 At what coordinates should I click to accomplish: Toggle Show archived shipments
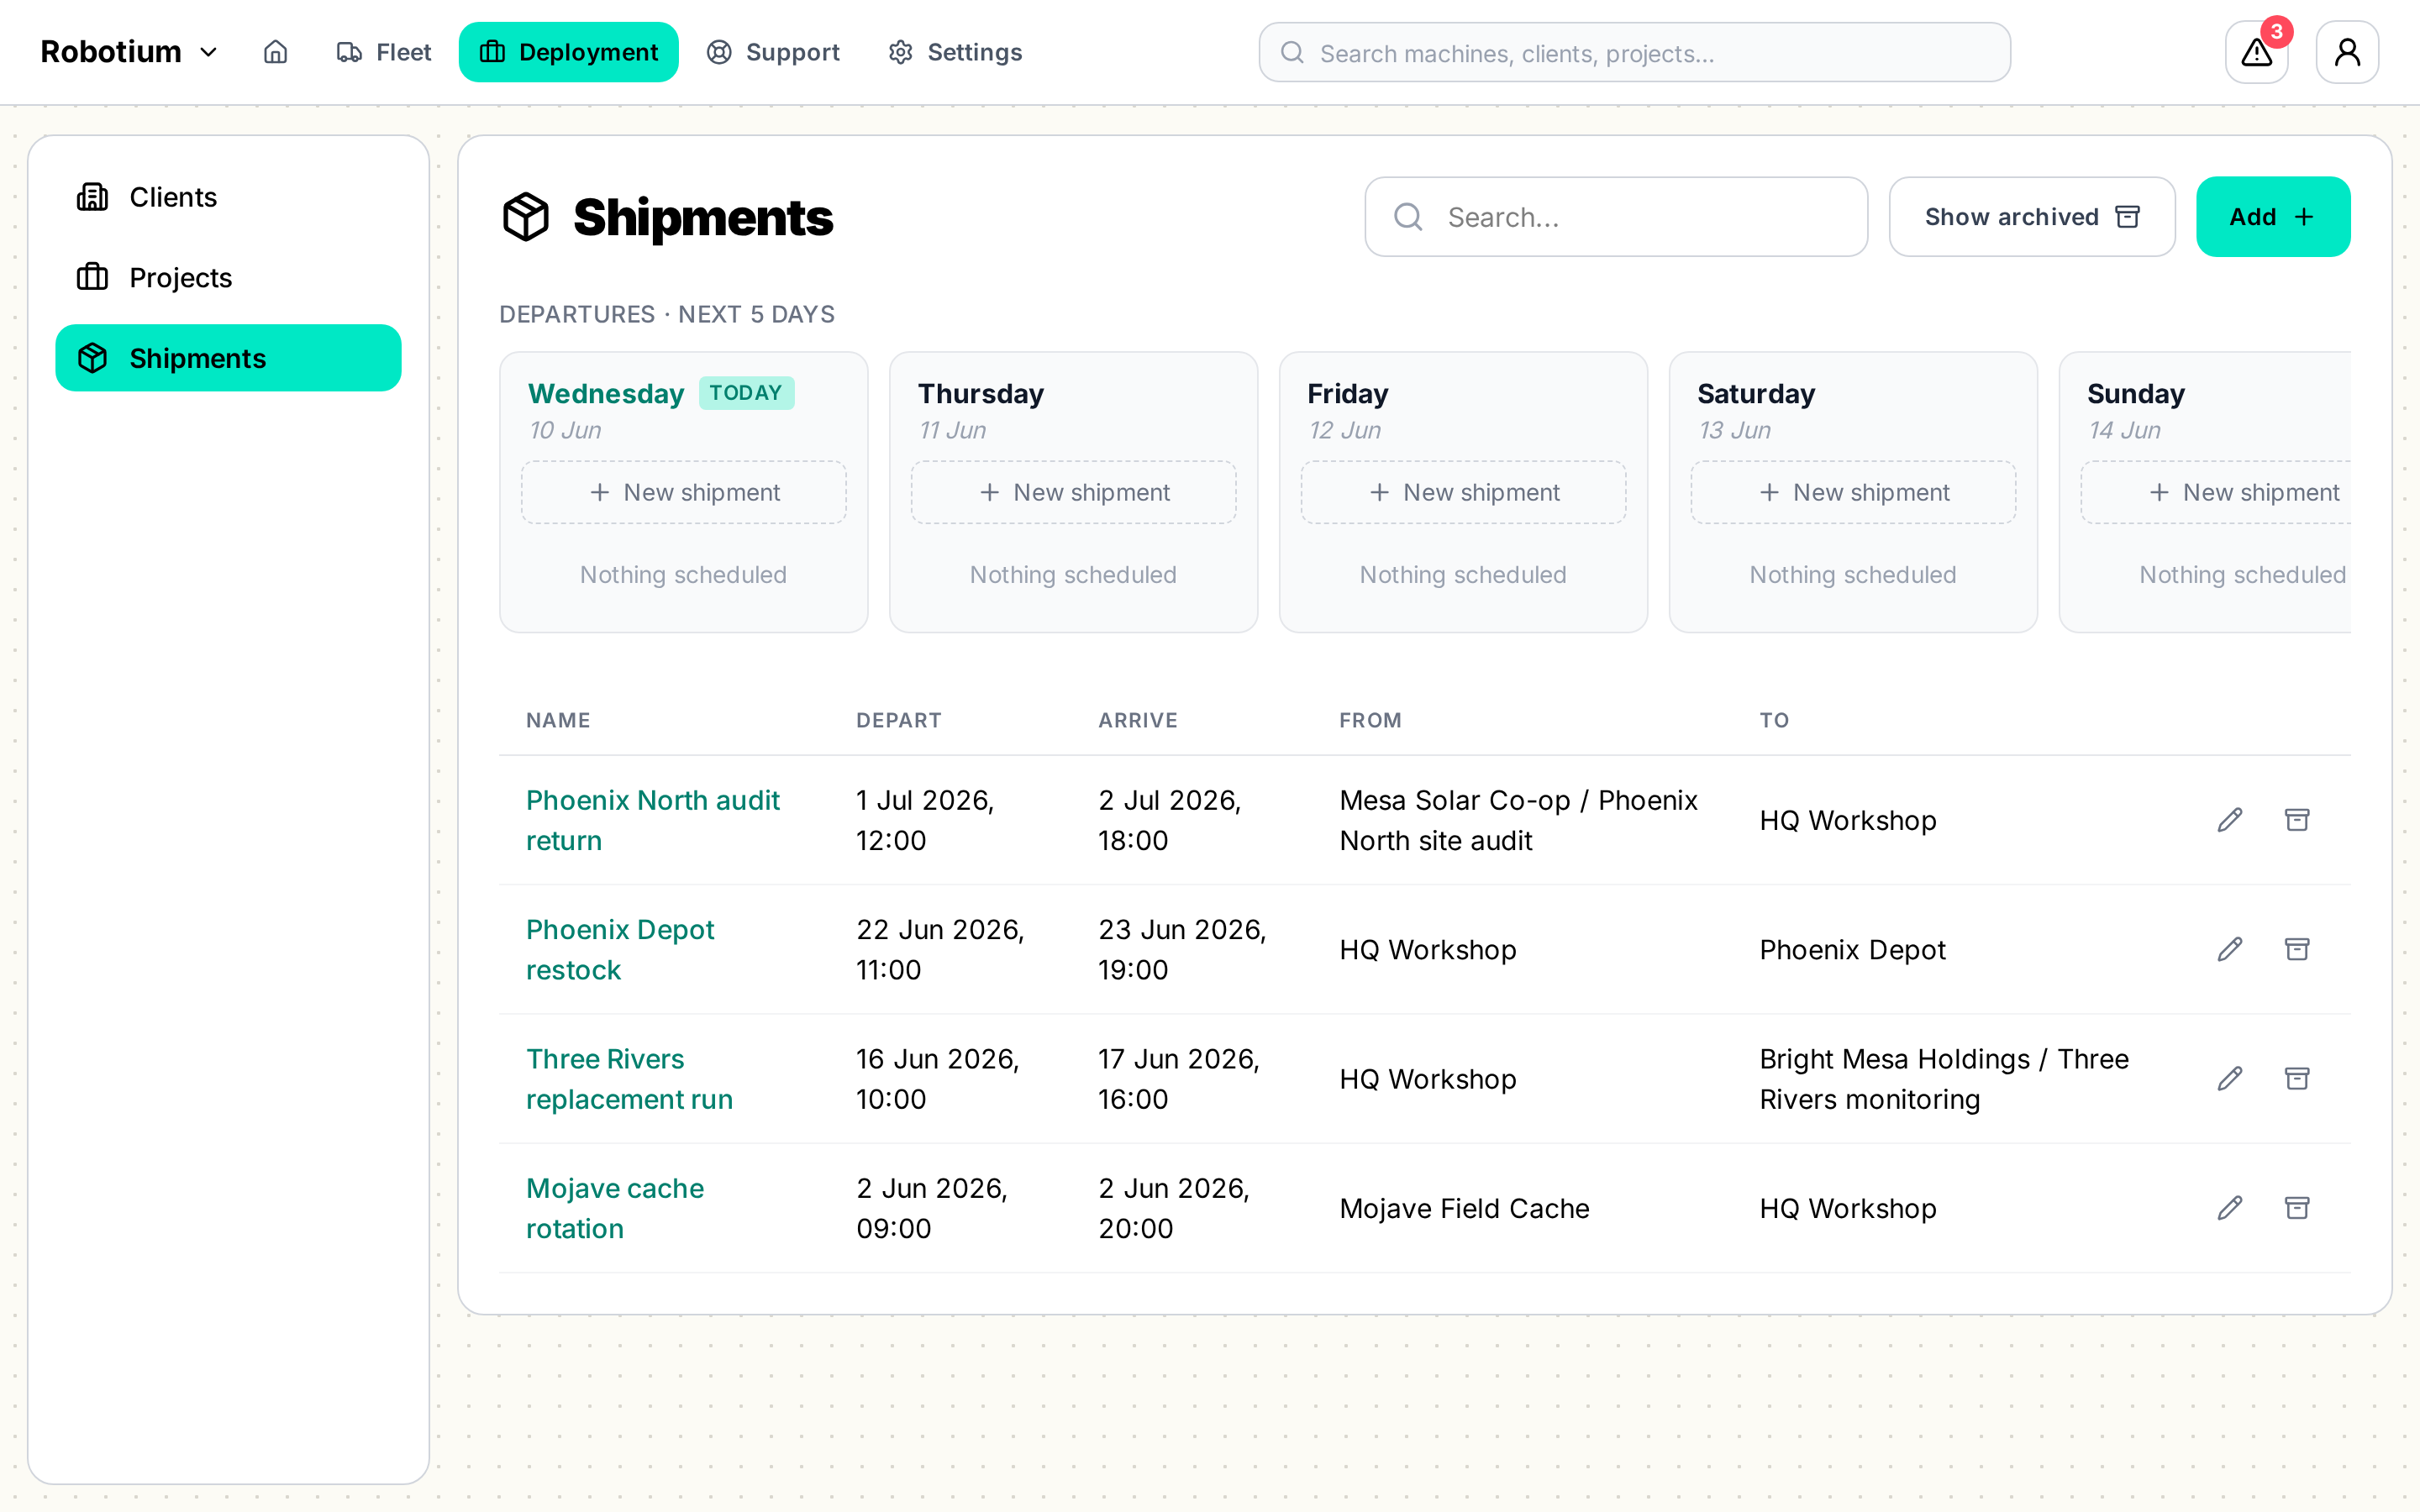point(2032,217)
